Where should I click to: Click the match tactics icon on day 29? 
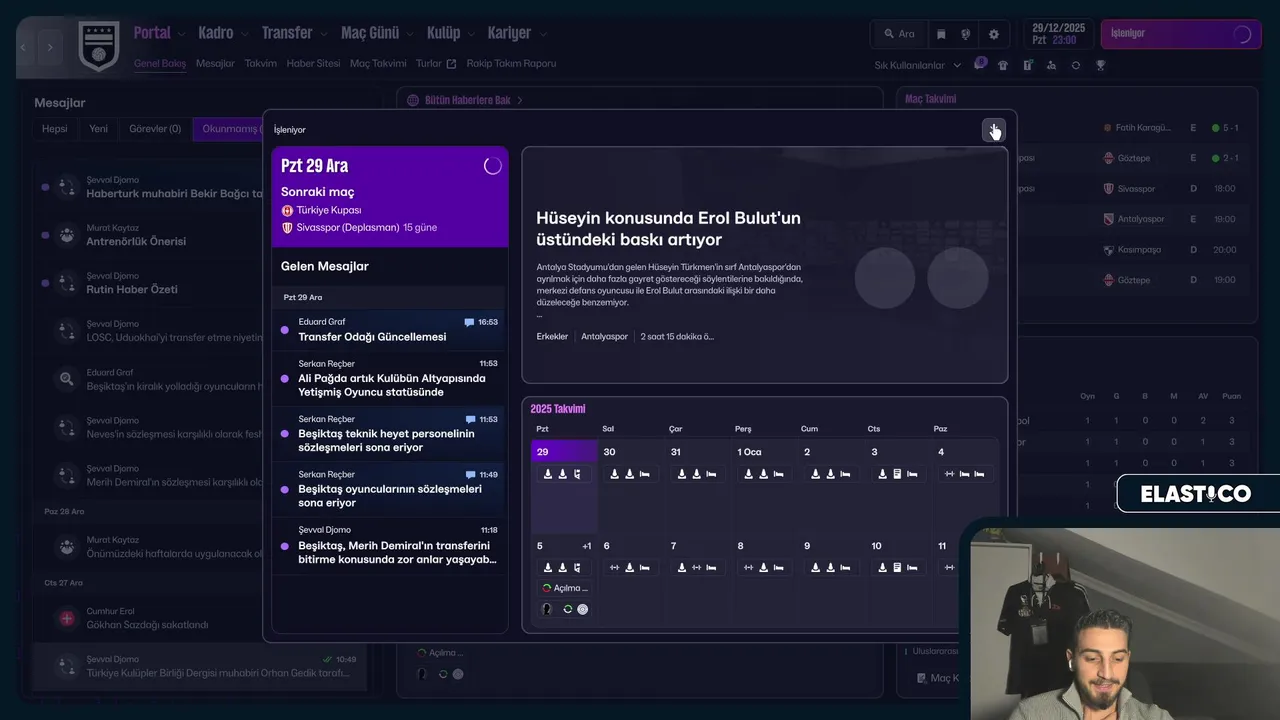(578, 474)
